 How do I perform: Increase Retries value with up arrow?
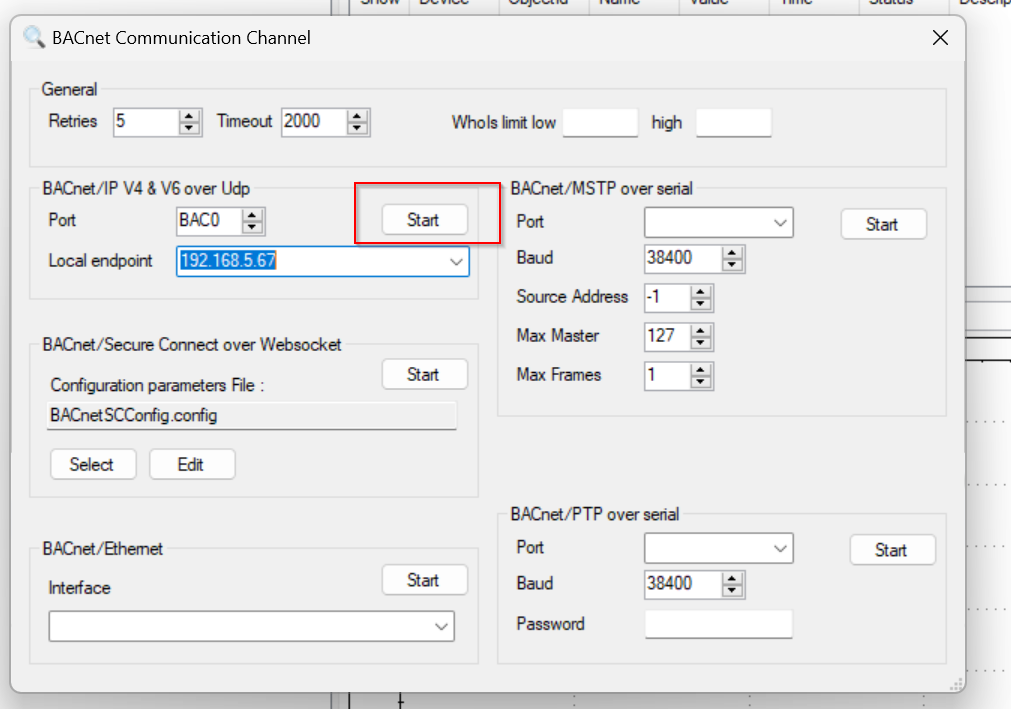pos(189,116)
